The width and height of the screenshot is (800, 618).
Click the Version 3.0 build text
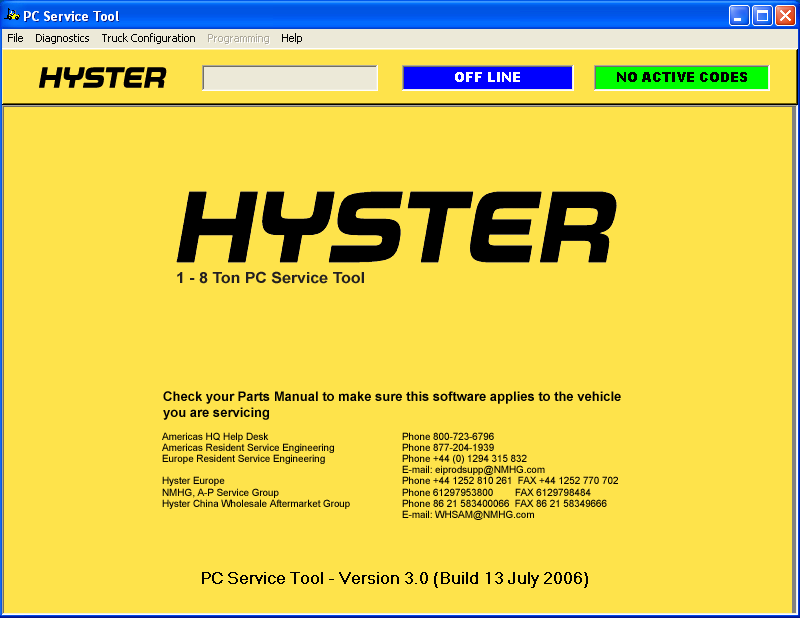point(394,578)
